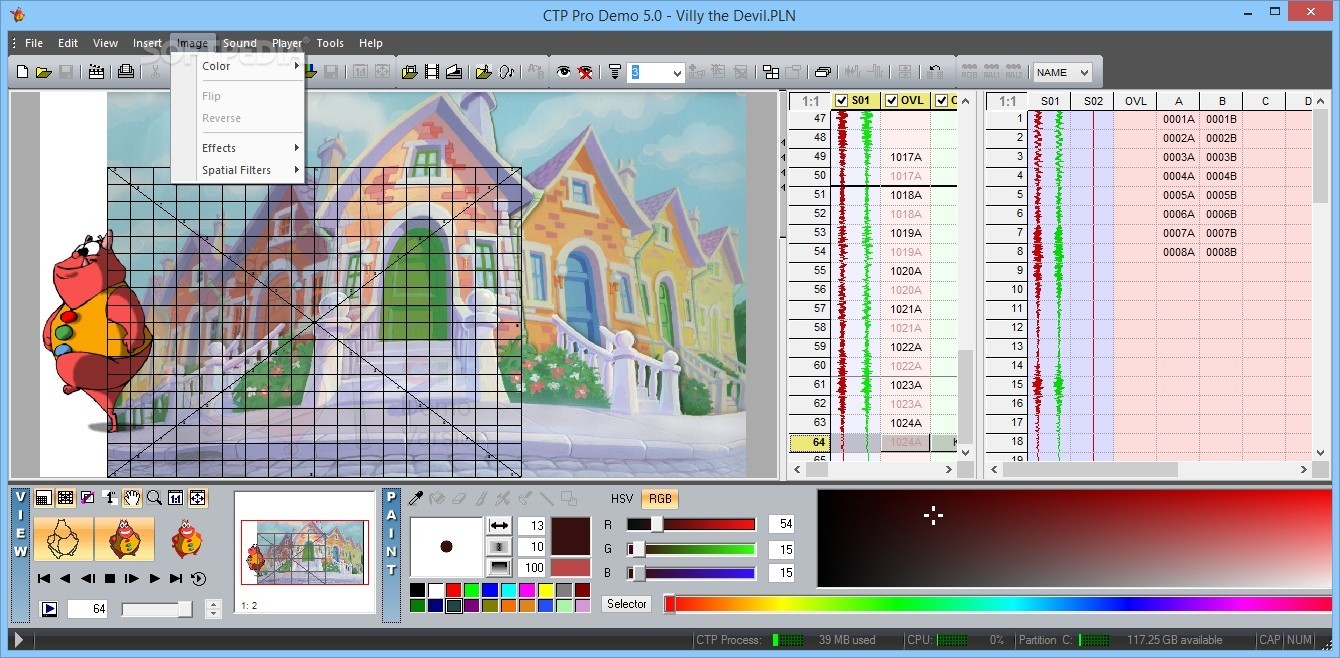Screen dimensions: 1340x658
Task: Toggle the eye visibility icon in toolbar
Action: point(563,72)
